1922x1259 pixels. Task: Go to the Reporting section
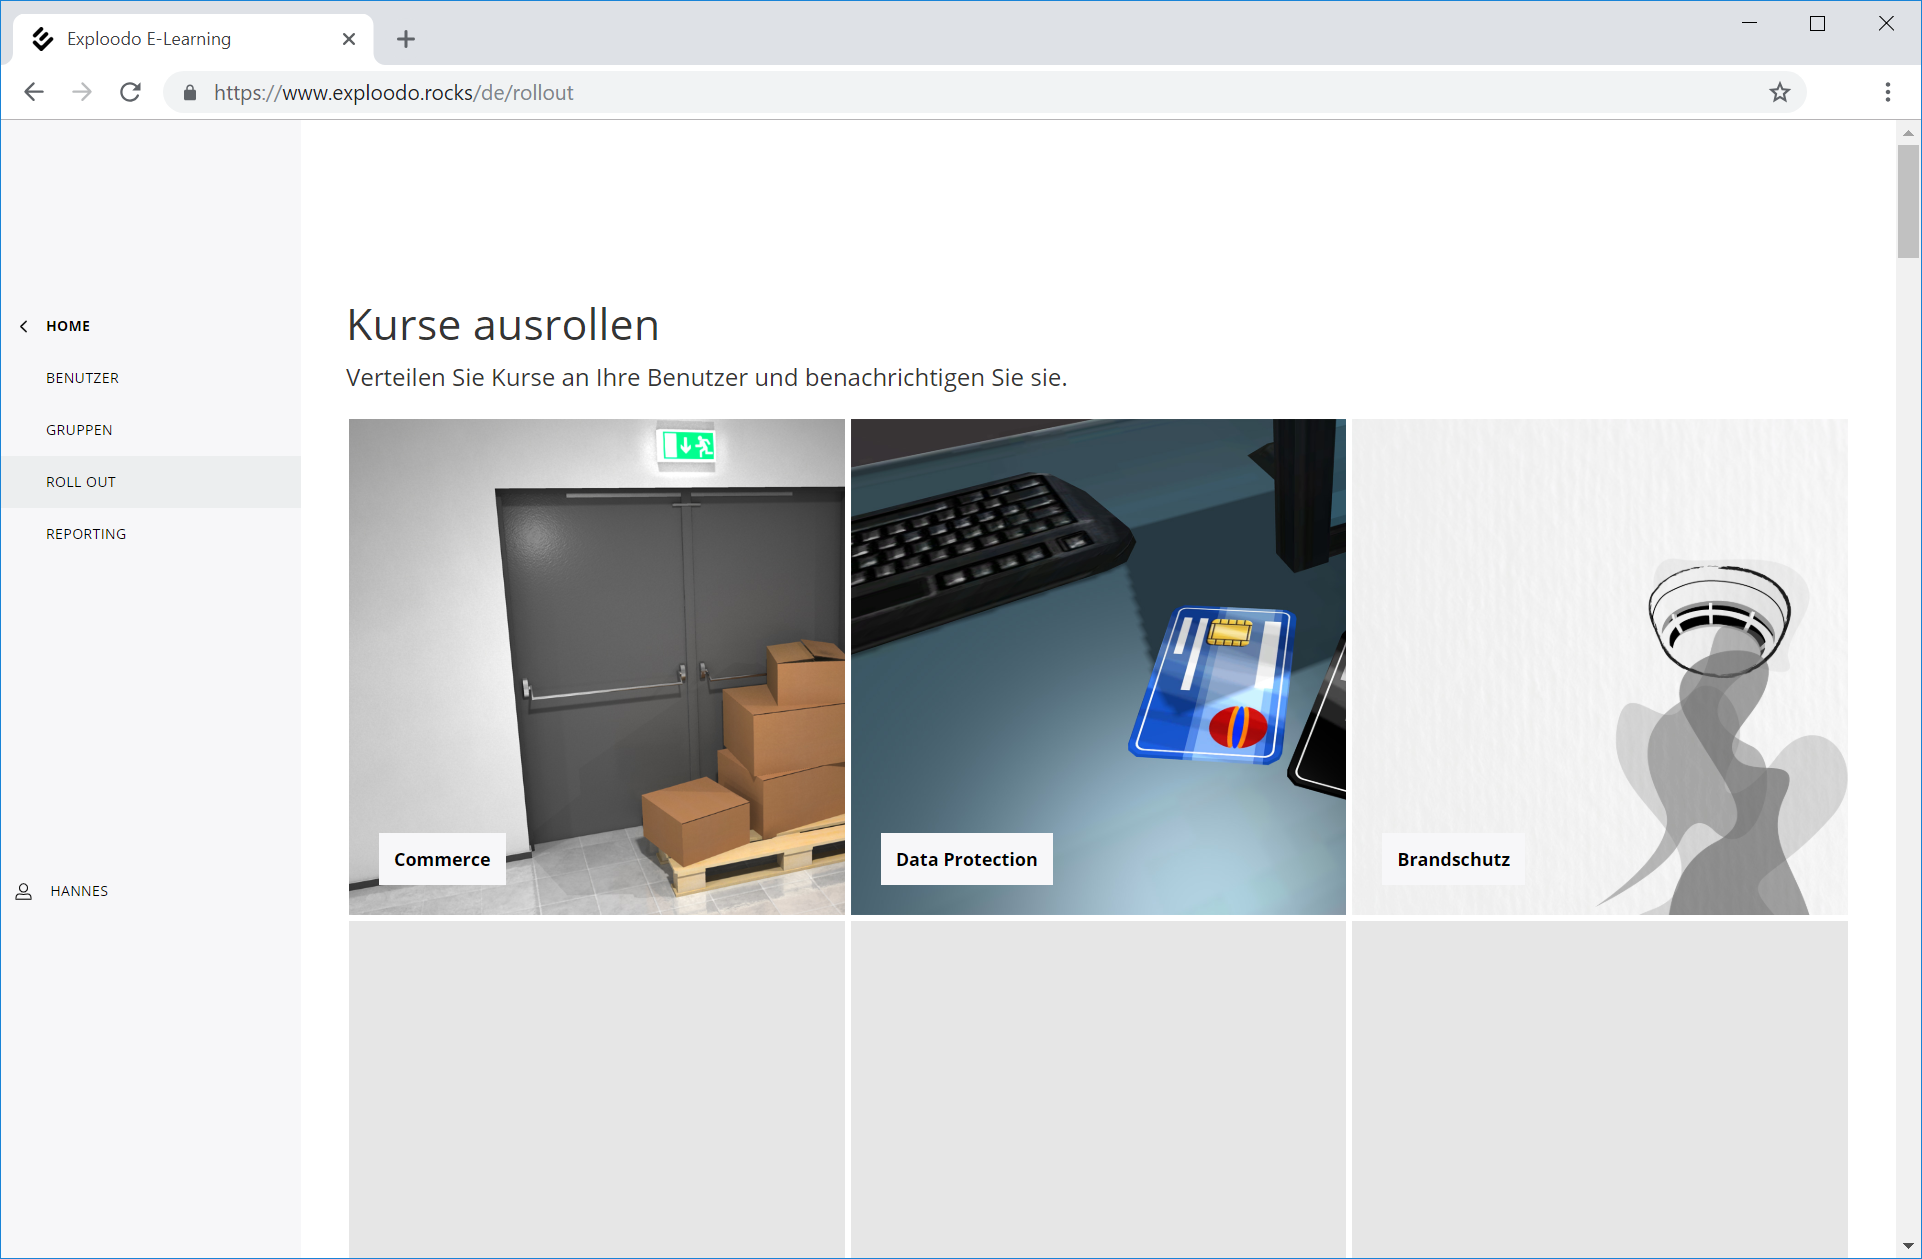[86, 534]
